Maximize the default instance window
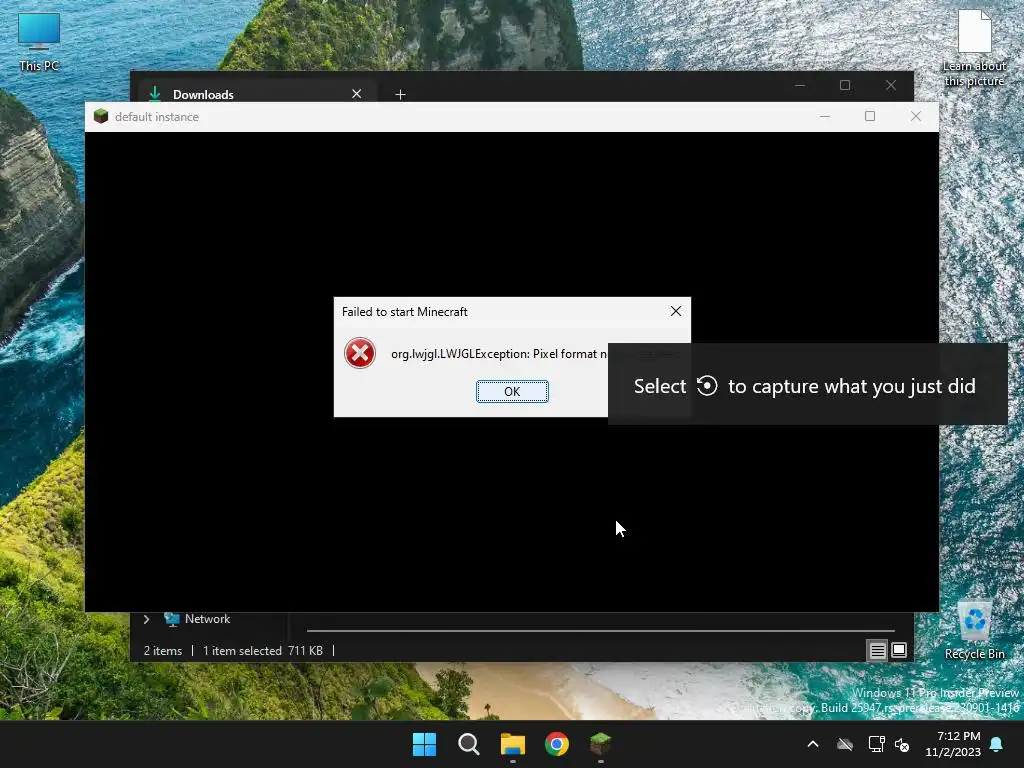 [870, 116]
